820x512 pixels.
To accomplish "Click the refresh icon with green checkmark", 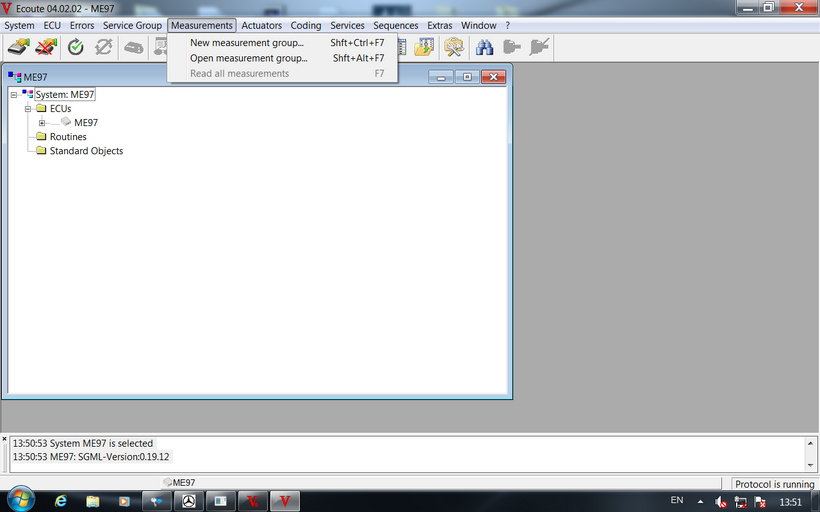I will pyautogui.click(x=76, y=47).
